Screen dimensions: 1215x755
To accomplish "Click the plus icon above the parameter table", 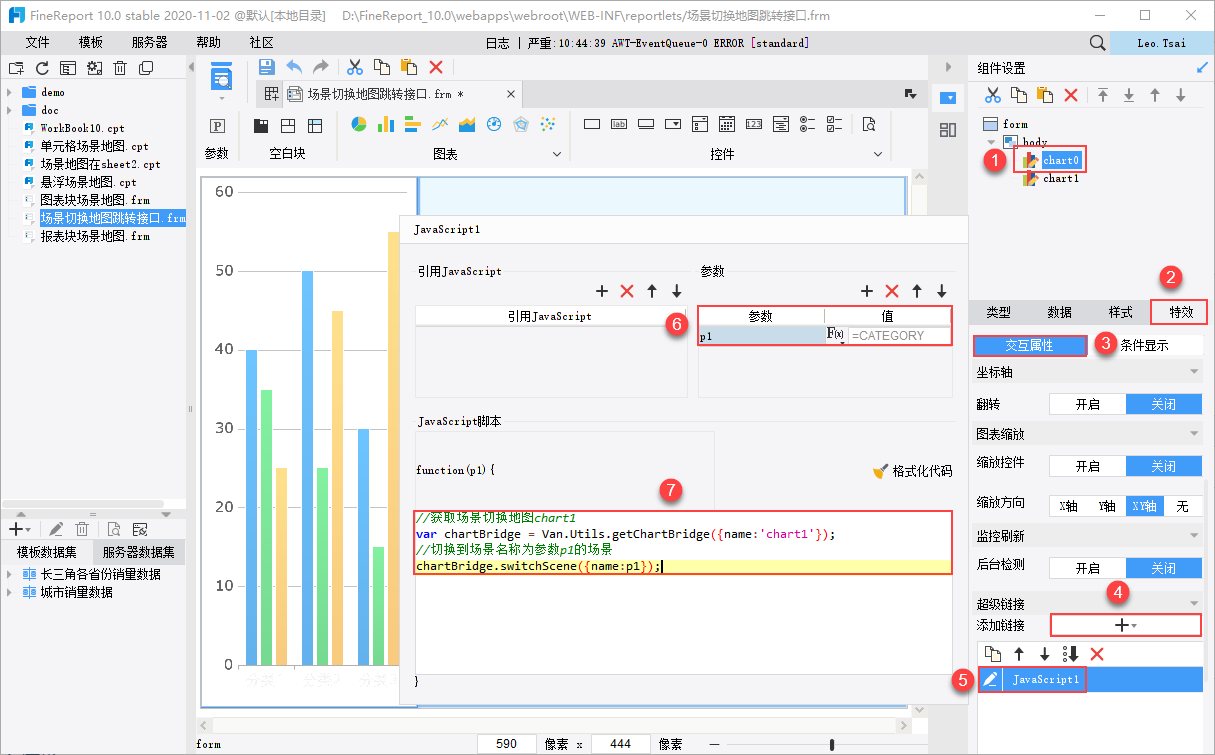I will pyautogui.click(x=868, y=291).
